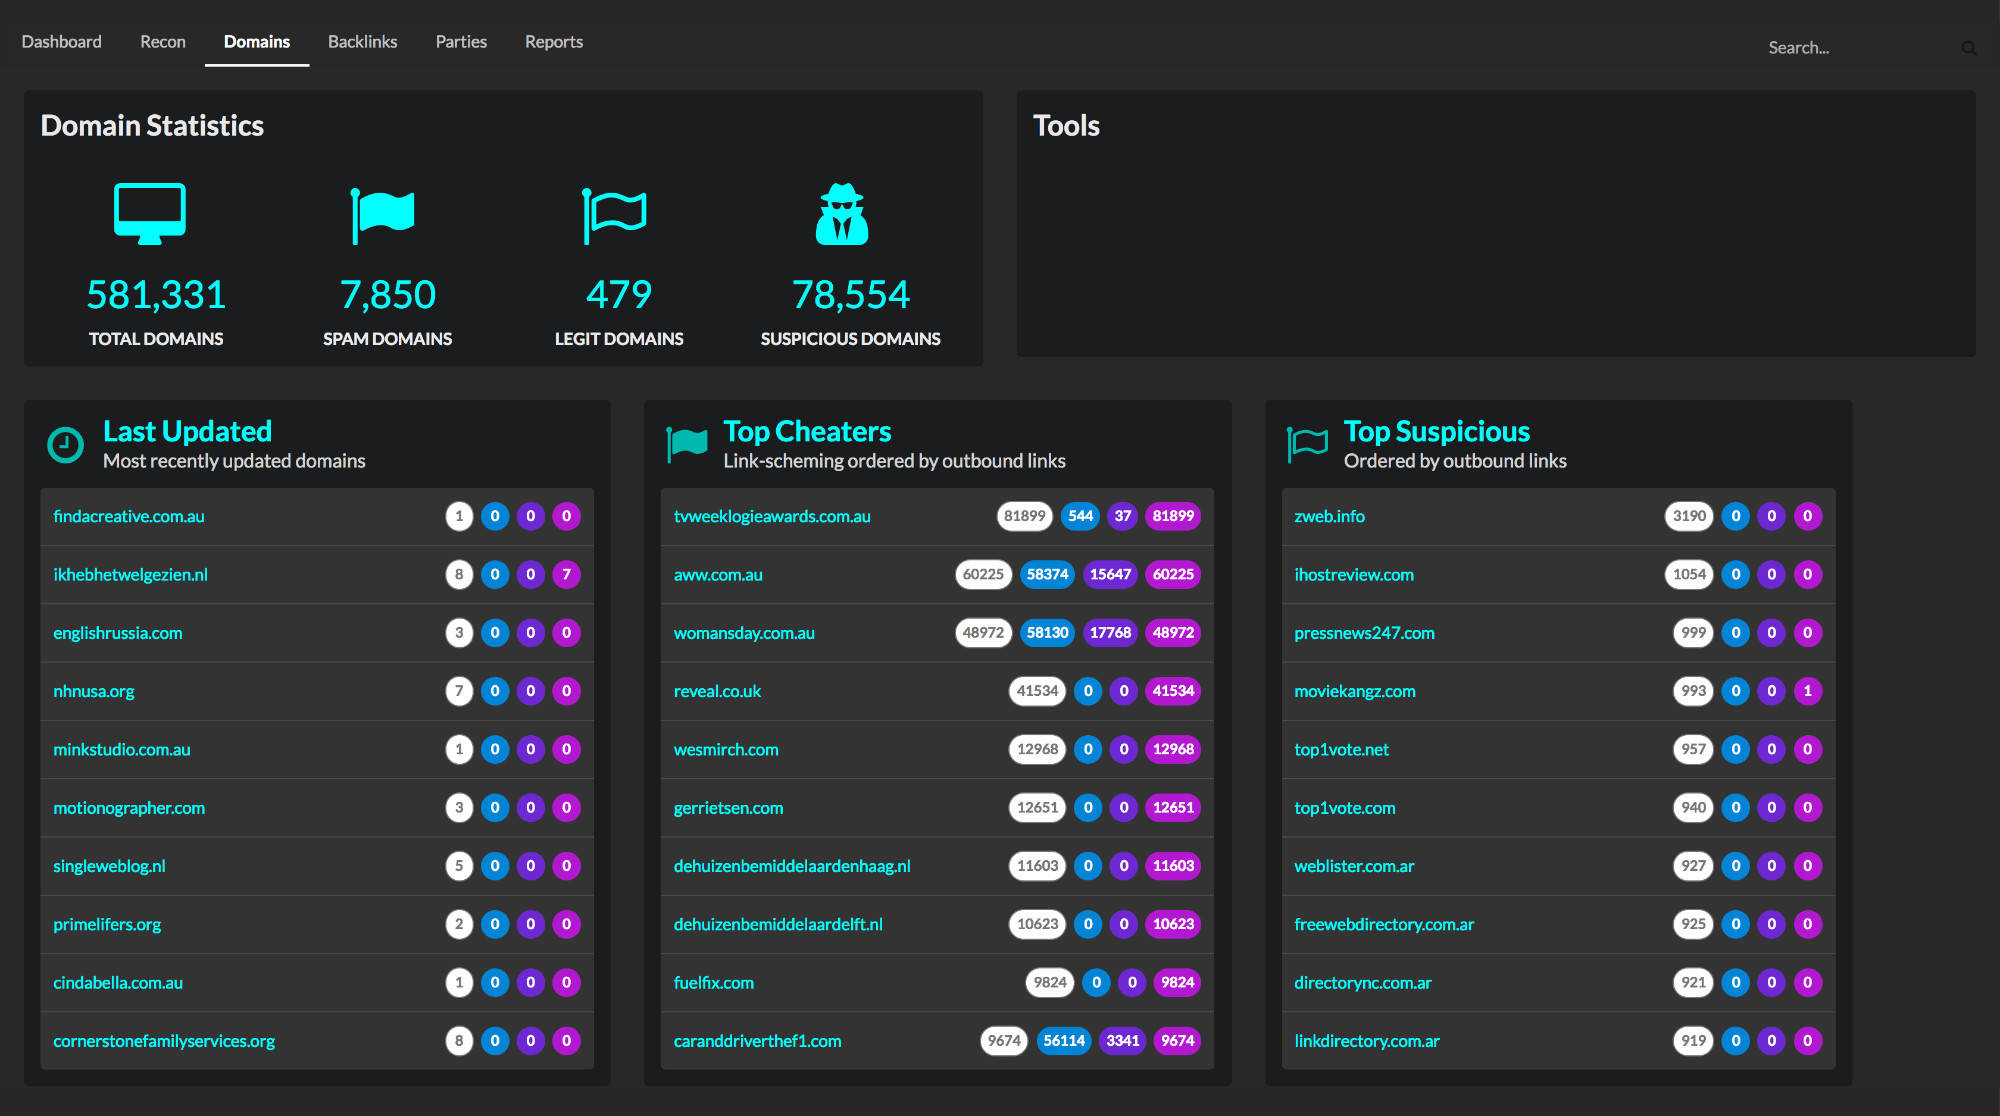Click magenta badge 7 for ikhebhetwelgezien.nl
The image size is (2000, 1116).
pyautogui.click(x=567, y=575)
